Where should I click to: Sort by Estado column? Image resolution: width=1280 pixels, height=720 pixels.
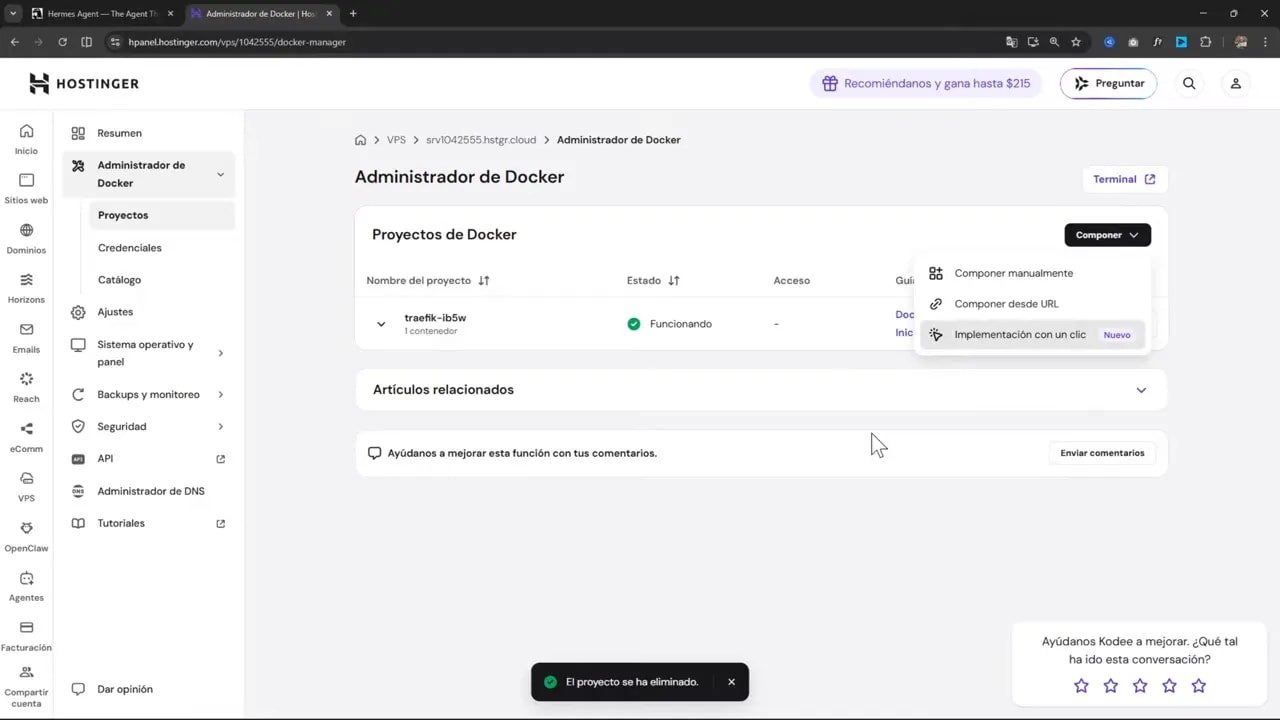[653, 281]
